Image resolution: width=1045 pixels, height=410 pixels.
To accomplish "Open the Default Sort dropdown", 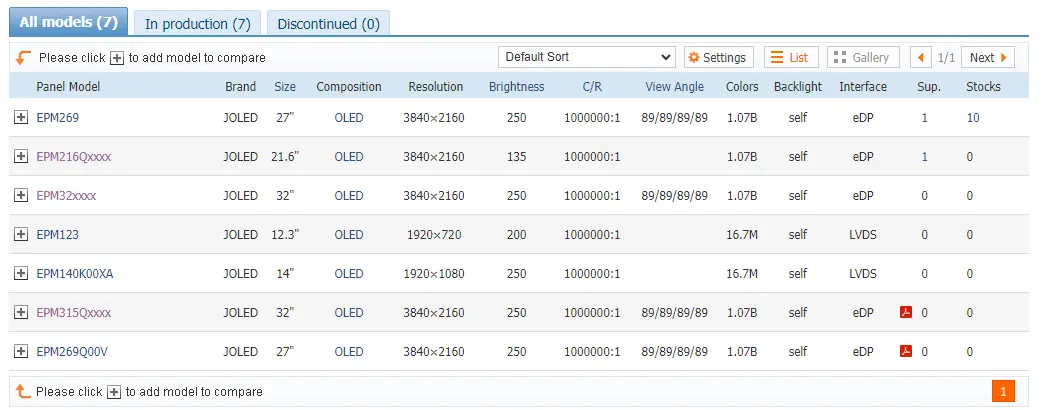I will coord(586,57).
